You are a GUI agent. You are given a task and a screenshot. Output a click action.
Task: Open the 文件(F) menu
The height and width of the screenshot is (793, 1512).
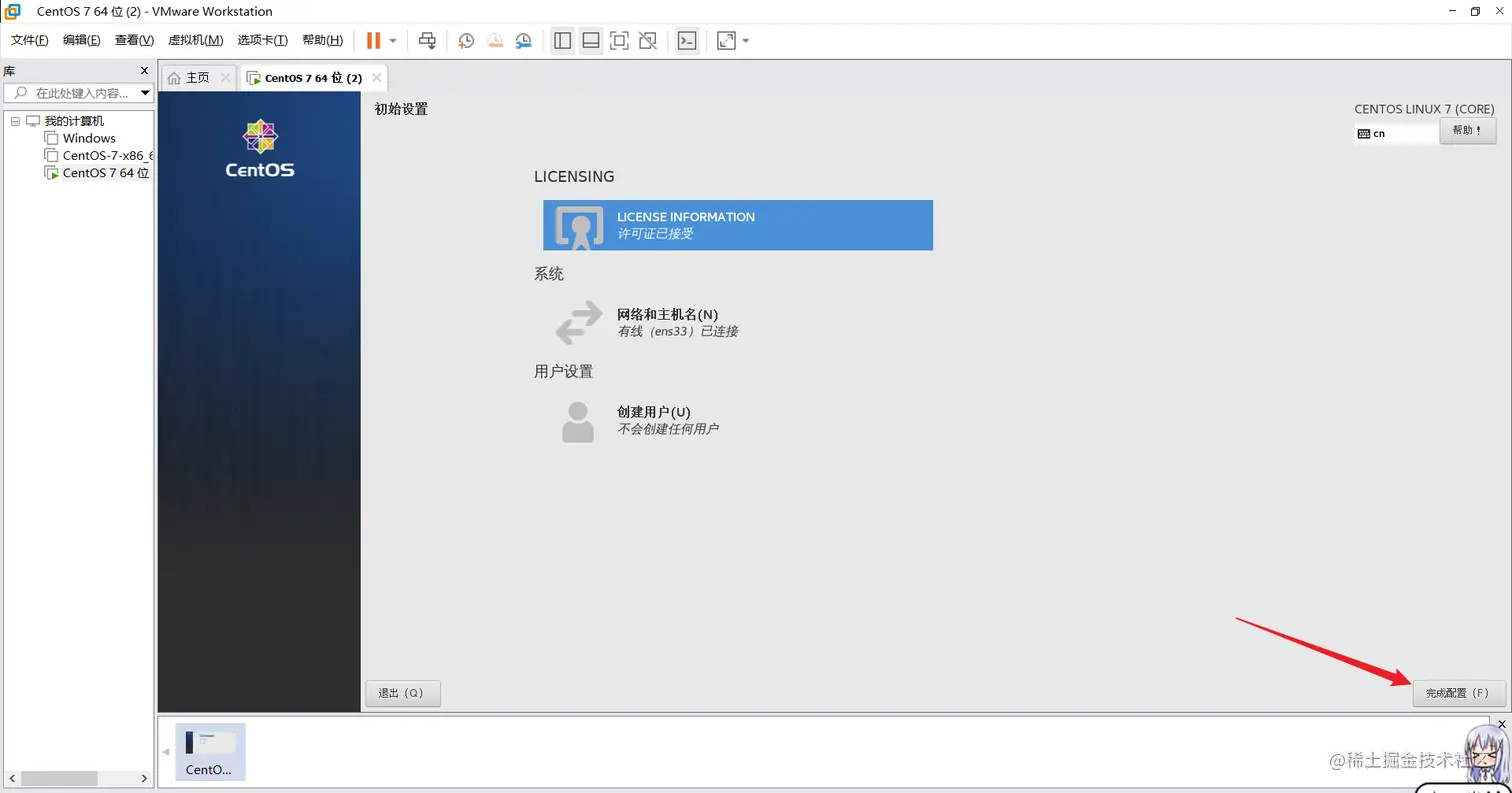click(29, 40)
